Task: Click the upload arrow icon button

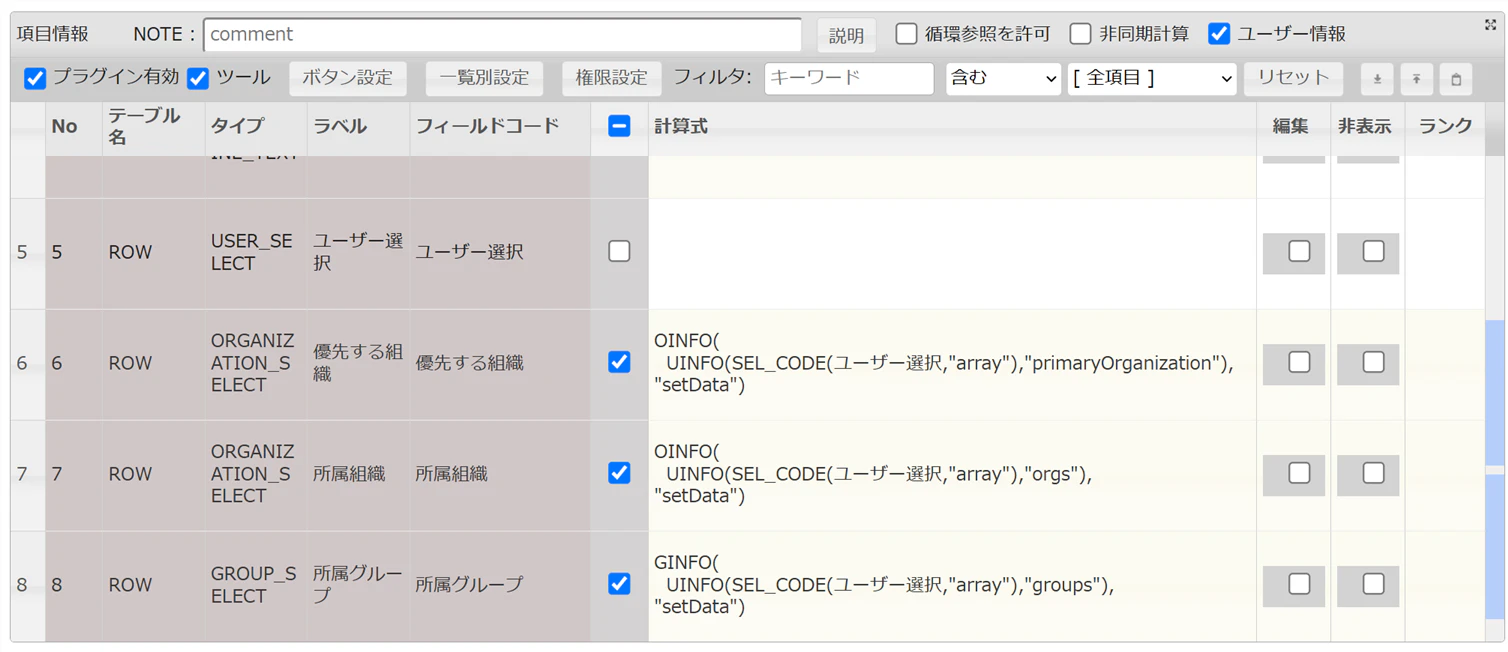Action: [x=1416, y=79]
